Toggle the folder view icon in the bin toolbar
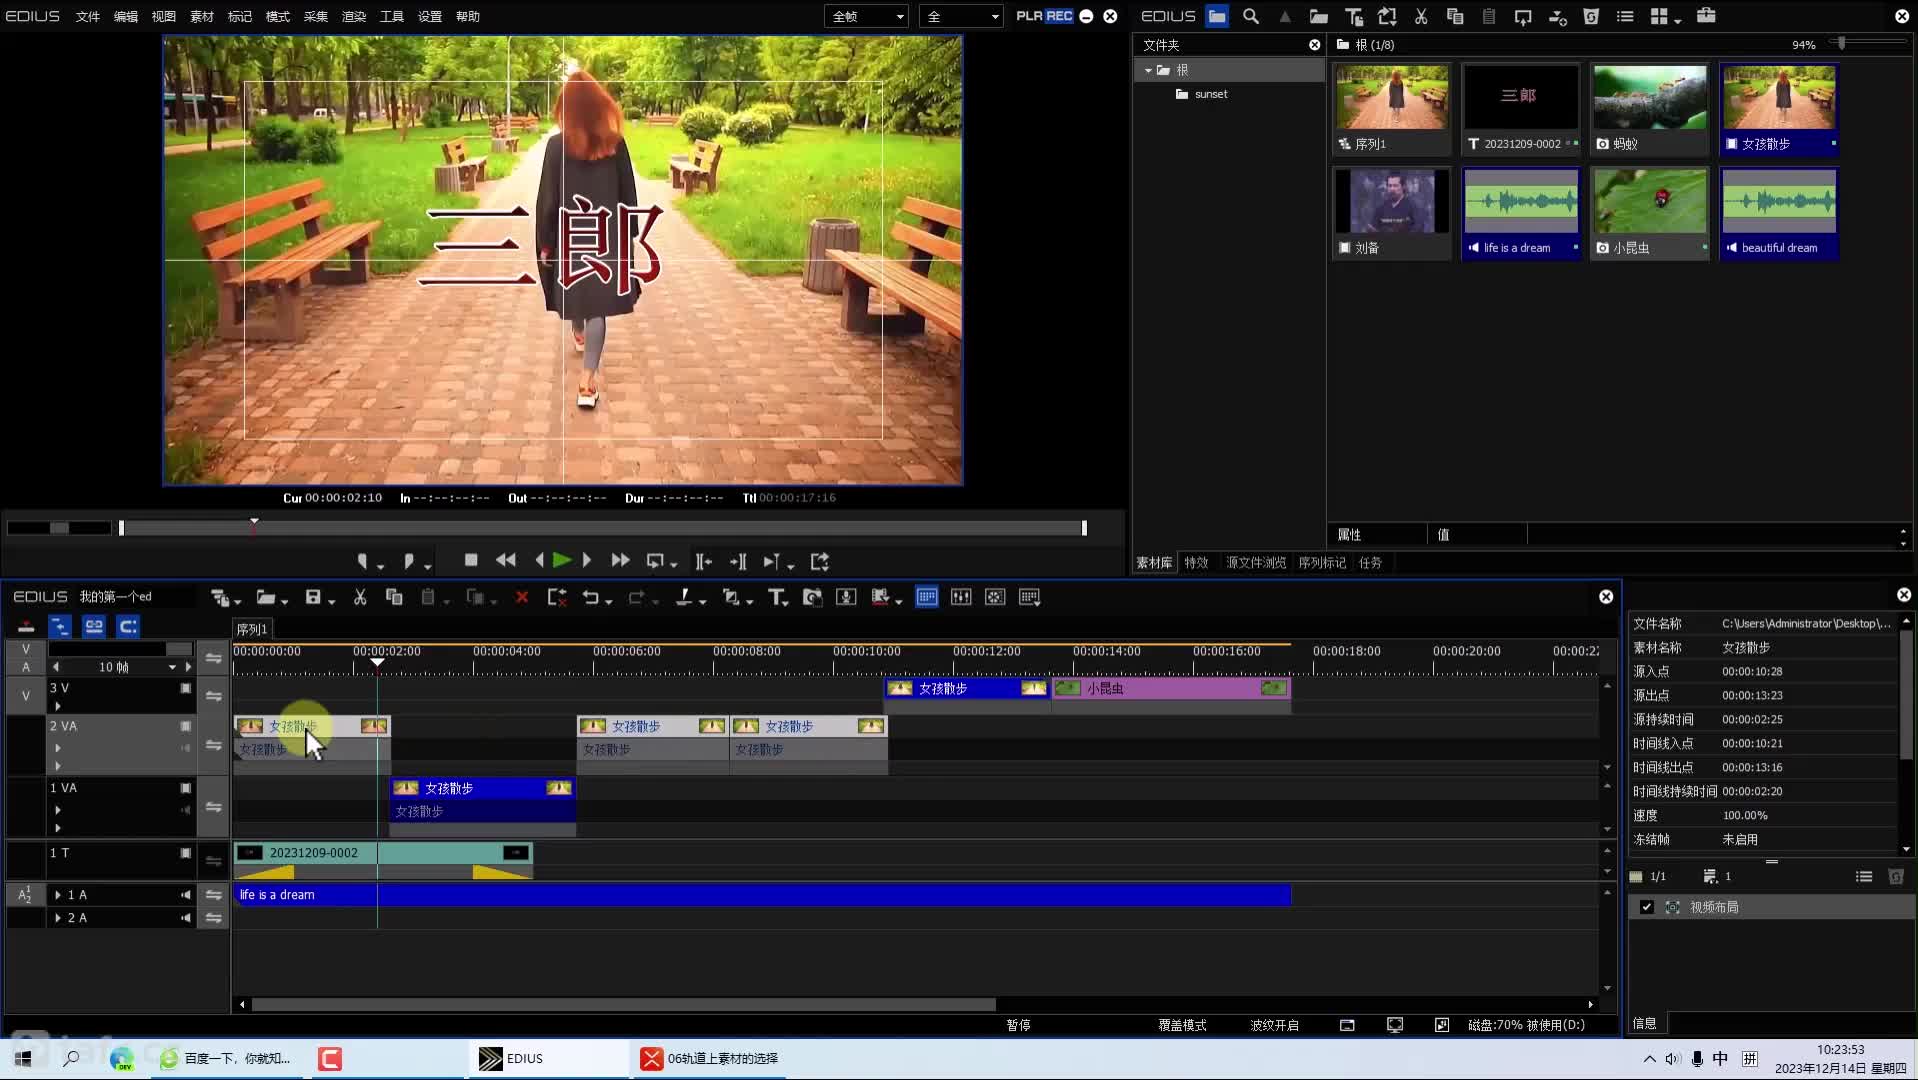1918x1080 pixels. click(1217, 16)
